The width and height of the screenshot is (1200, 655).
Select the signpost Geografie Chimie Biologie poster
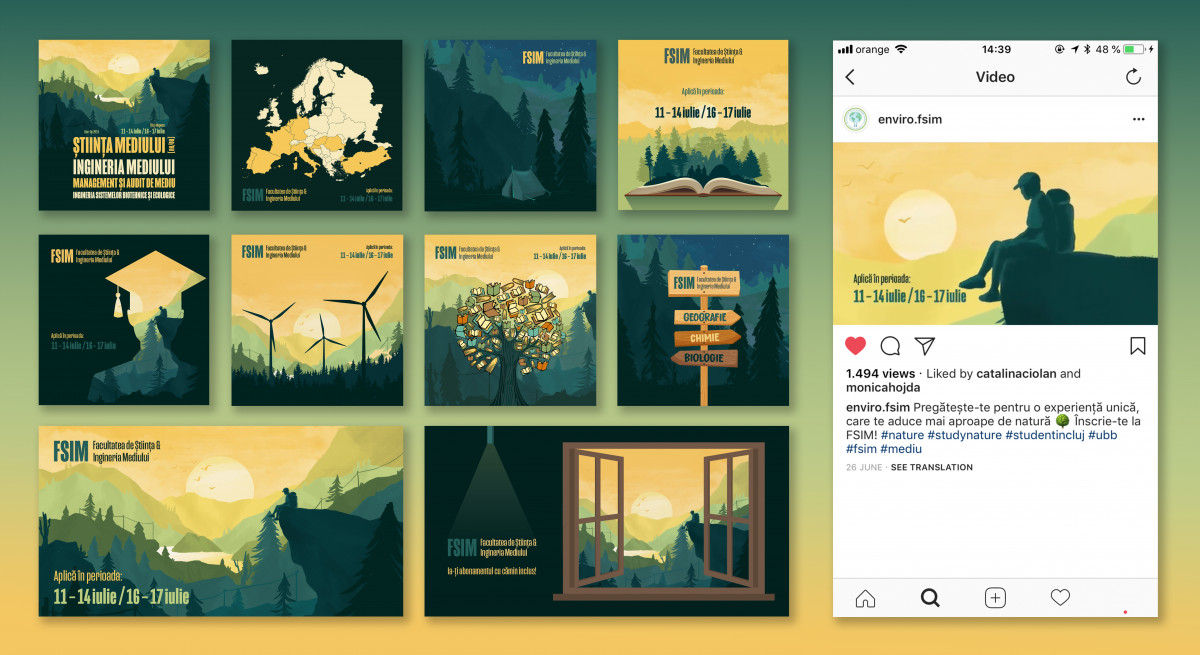point(703,320)
